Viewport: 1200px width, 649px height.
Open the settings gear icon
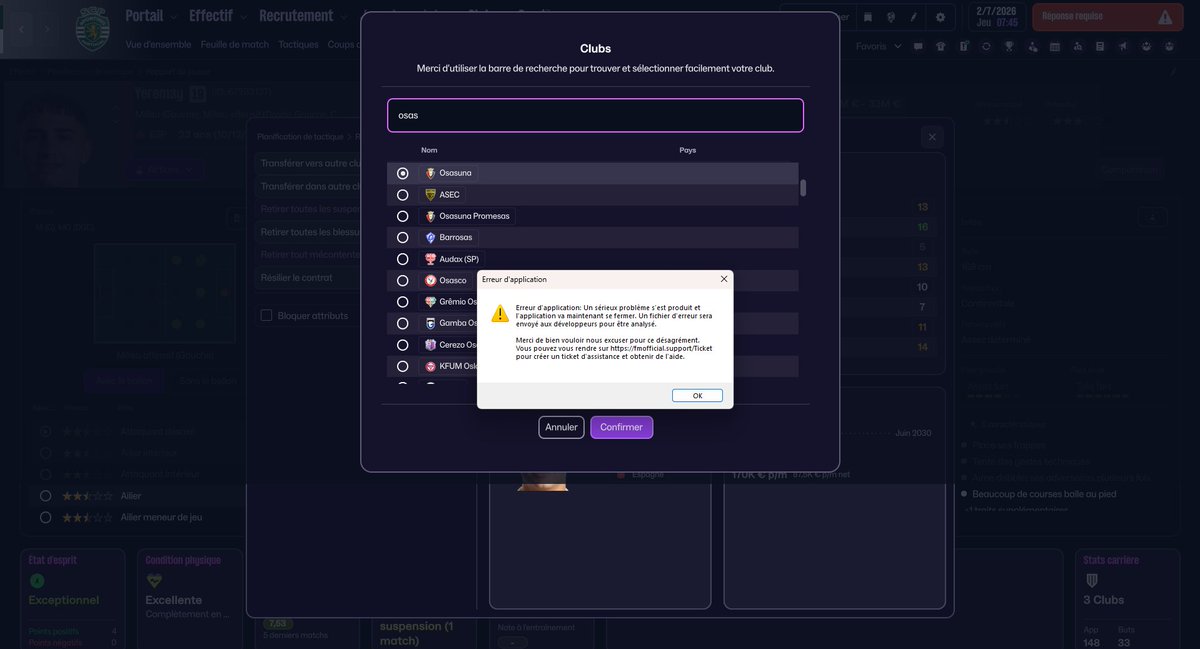click(x=940, y=17)
